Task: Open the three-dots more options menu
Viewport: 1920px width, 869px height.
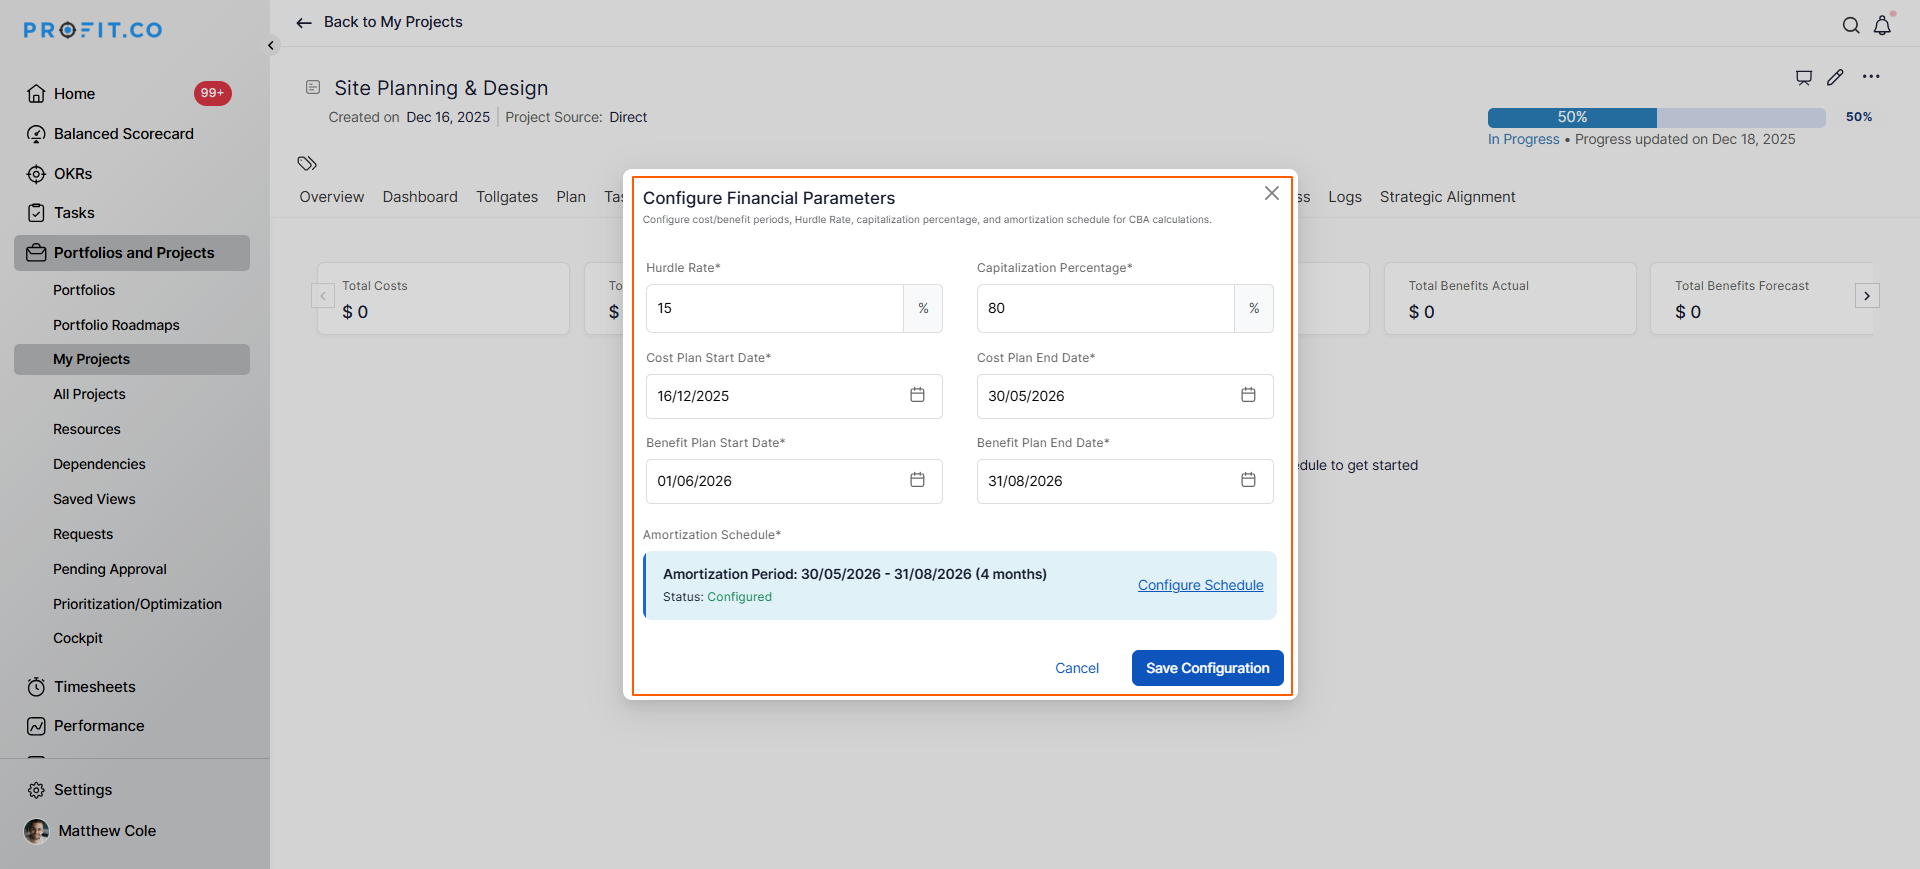Action: pyautogui.click(x=1871, y=77)
